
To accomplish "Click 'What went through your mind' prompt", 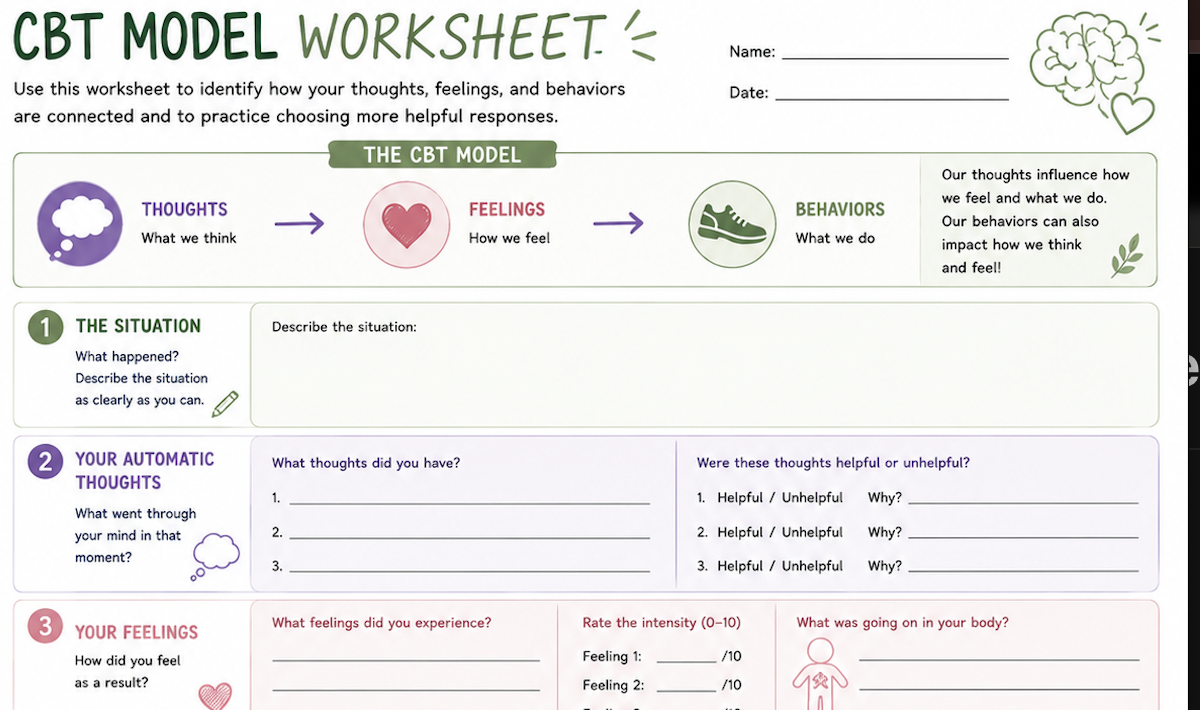I will pyautogui.click(x=136, y=535).
